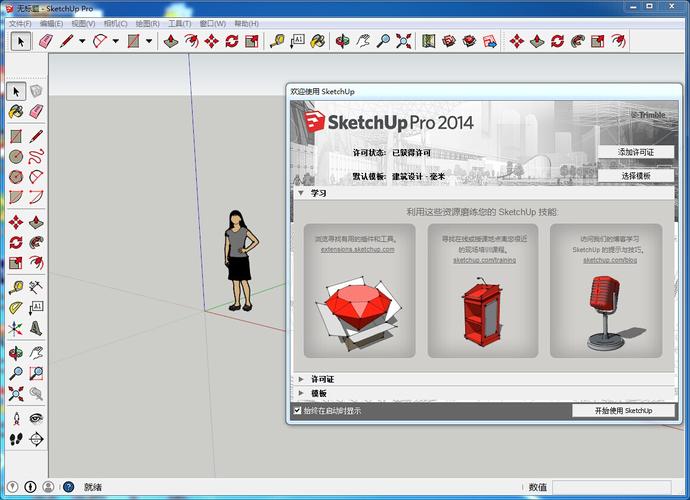Screen dimensions: 690x500
Task: Select the Walk footprints tool
Action: [16, 438]
